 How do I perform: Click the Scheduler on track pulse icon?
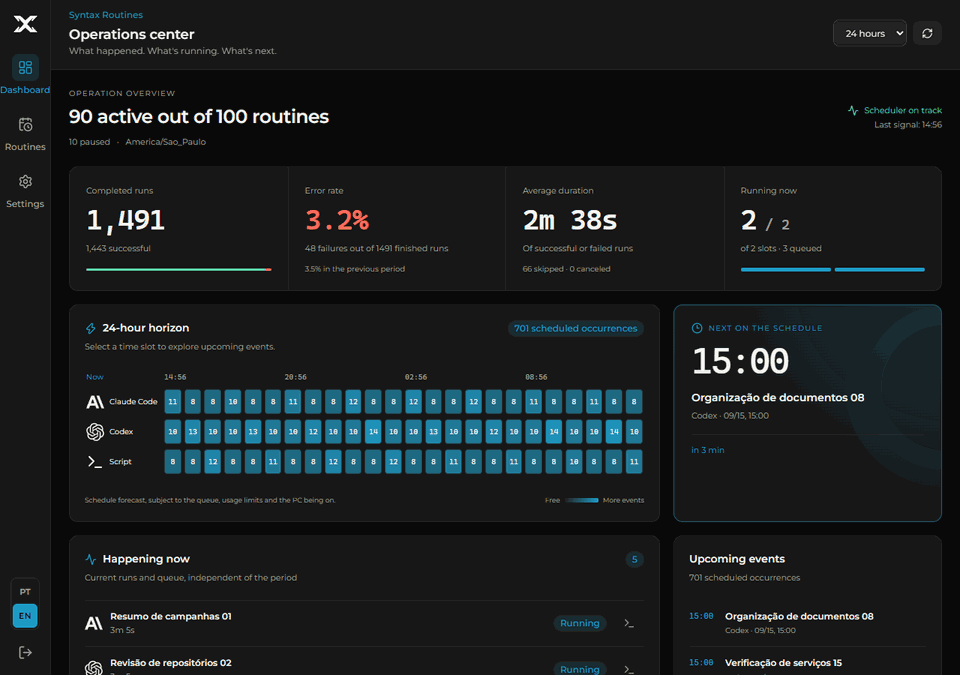(853, 110)
